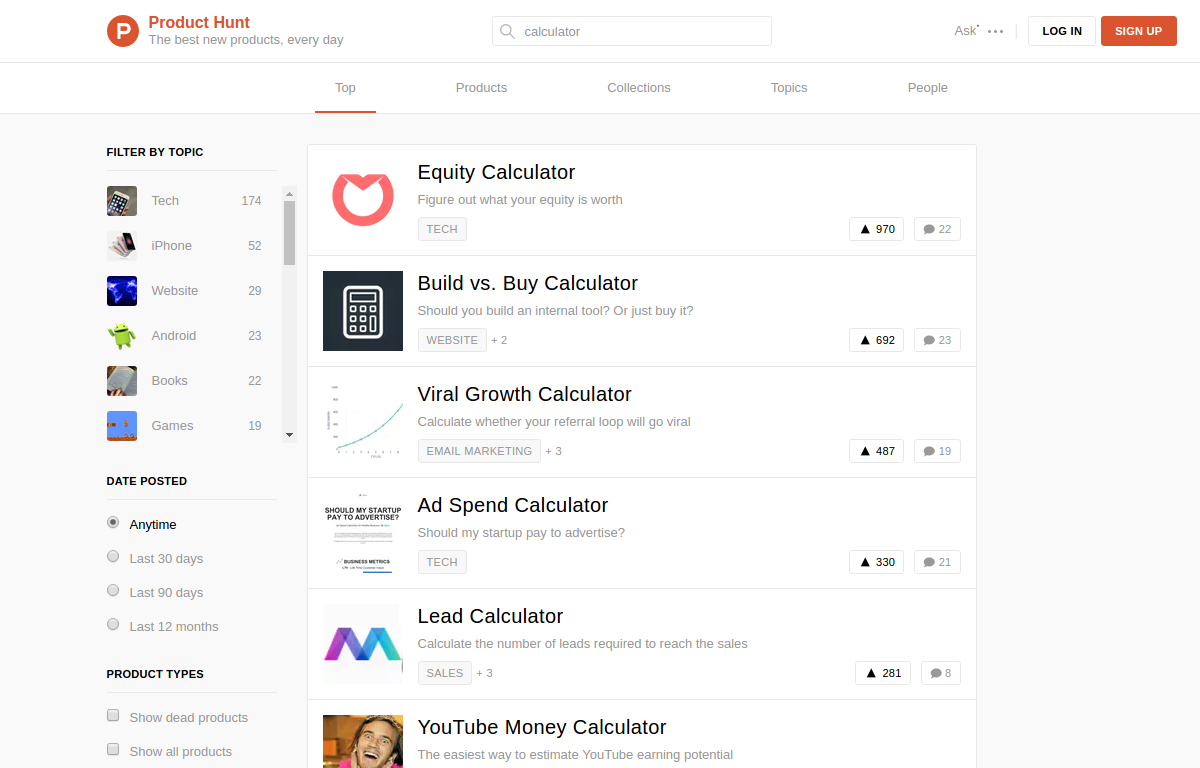Expand the +3 tags on Viral Growth Calculator
This screenshot has height=768, width=1200.
pos(553,451)
